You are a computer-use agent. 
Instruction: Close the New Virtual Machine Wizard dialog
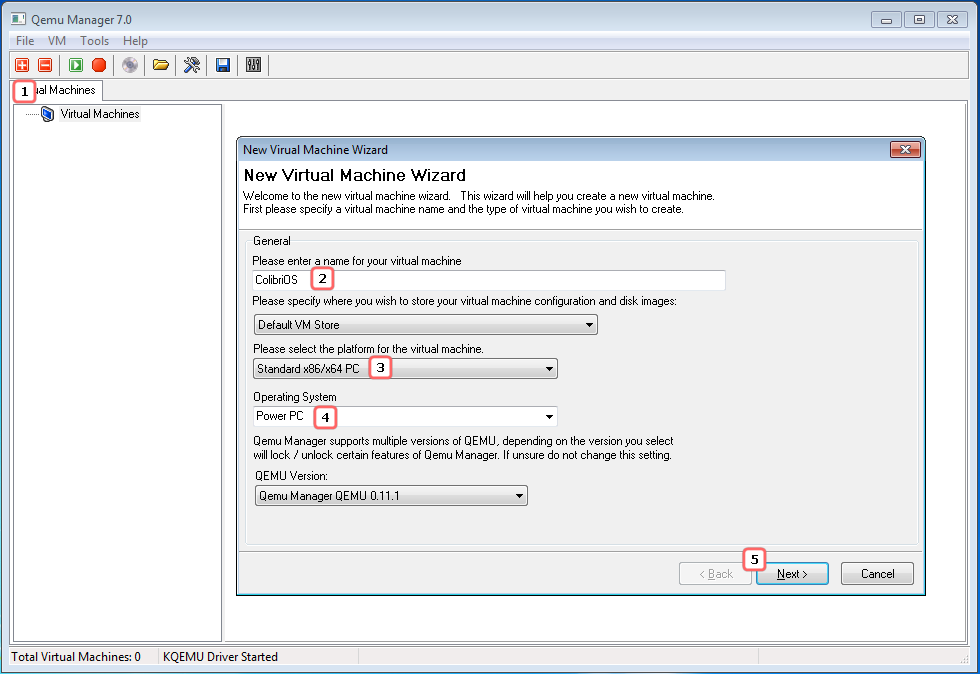(905, 149)
